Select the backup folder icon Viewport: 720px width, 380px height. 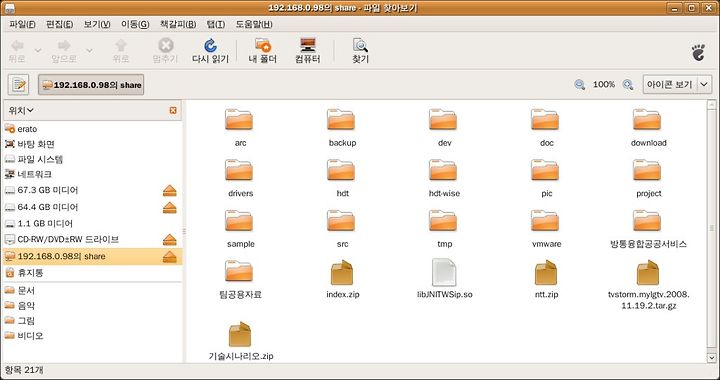(341, 120)
